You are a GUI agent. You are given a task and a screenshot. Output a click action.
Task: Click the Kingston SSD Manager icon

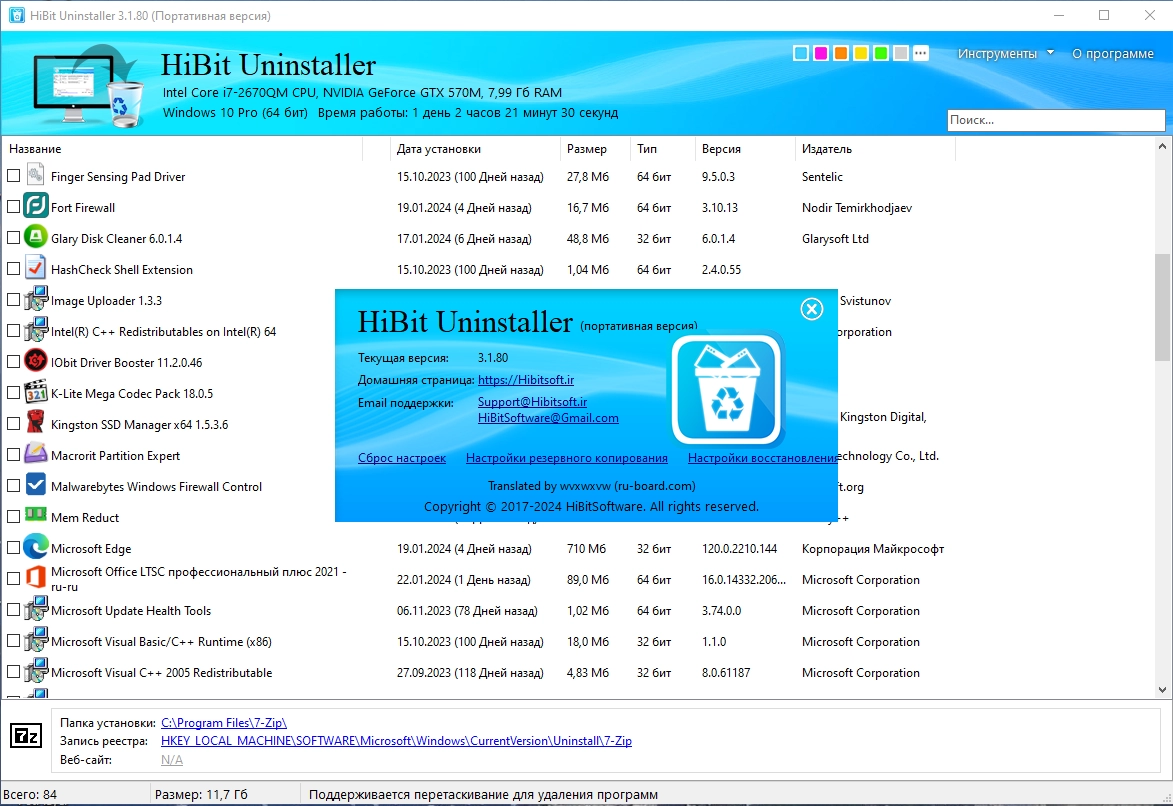pos(35,424)
